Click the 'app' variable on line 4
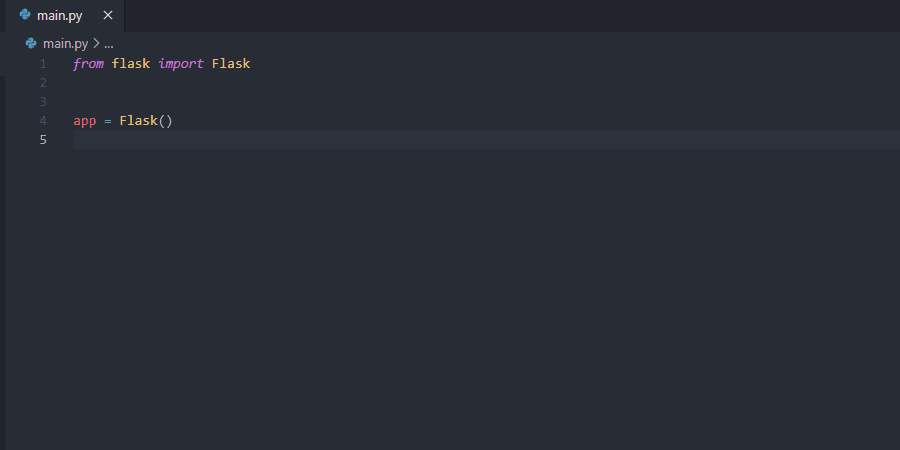Viewport: 900px width, 450px height. click(85, 121)
